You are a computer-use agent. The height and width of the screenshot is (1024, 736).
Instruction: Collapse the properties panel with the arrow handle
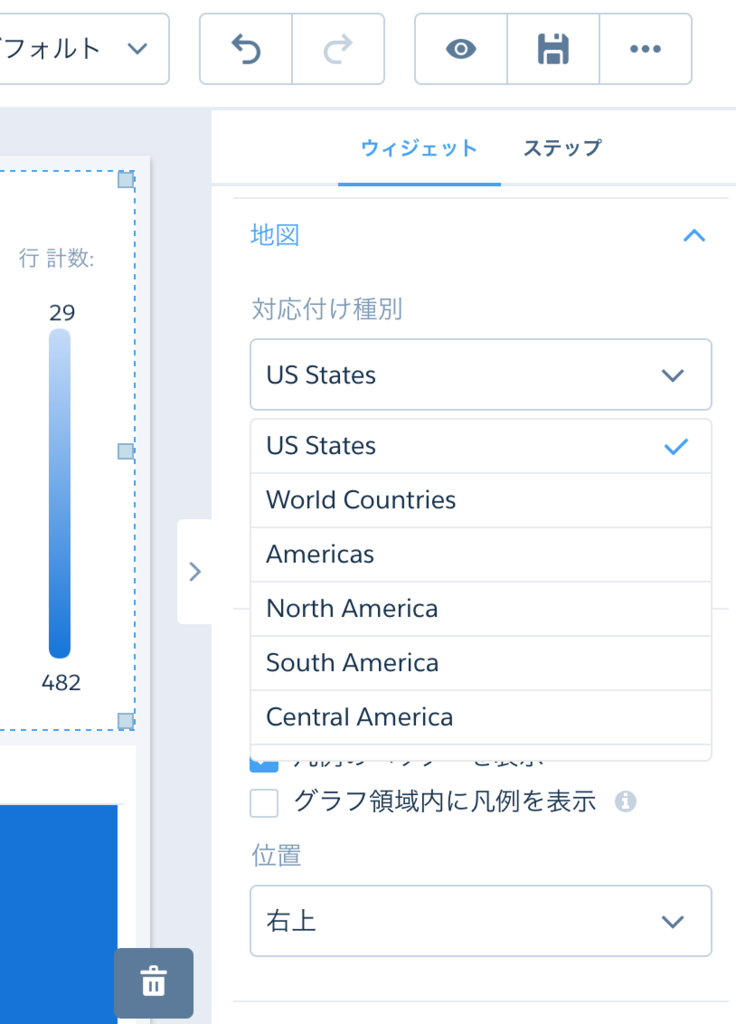coord(195,571)
